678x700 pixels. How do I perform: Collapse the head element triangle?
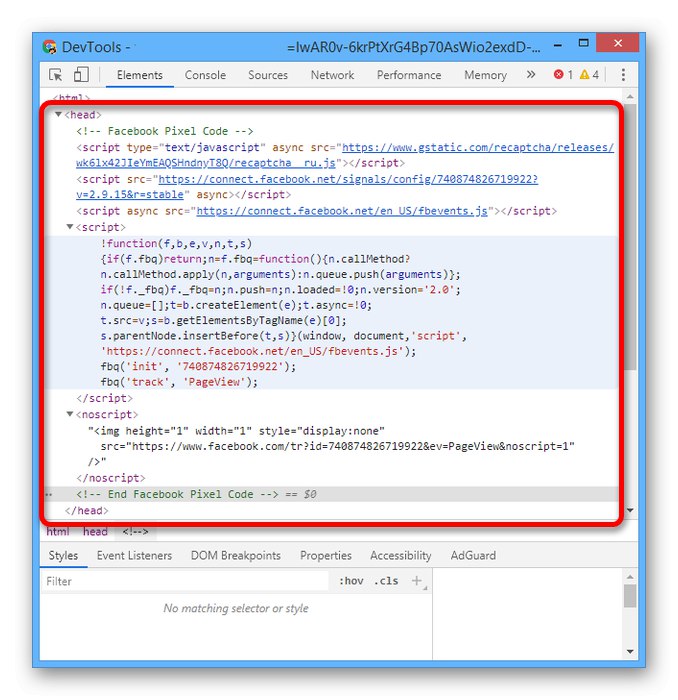point(58,115)
